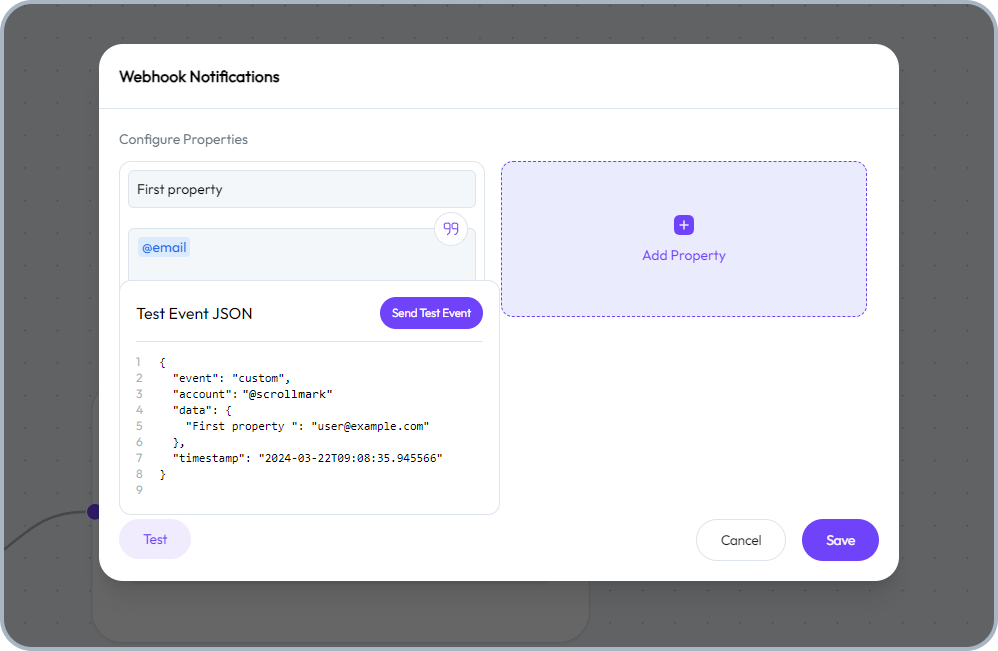Cancel the webhook configuration dialog

(740, 539)
